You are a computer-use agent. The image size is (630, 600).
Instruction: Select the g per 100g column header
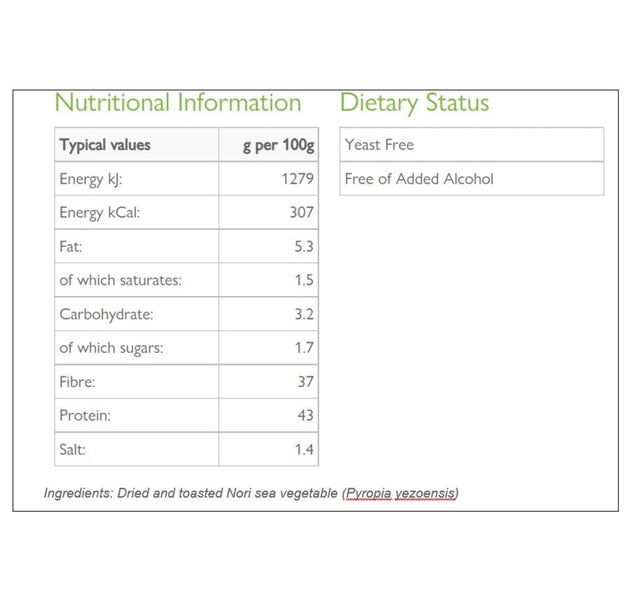[278, 146]
